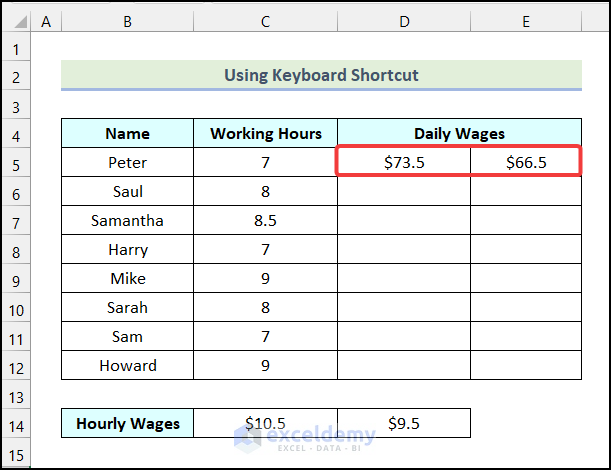Select the empty wage cell beside Saul's hours
The image size is (611, 470).
coord(404,191)
